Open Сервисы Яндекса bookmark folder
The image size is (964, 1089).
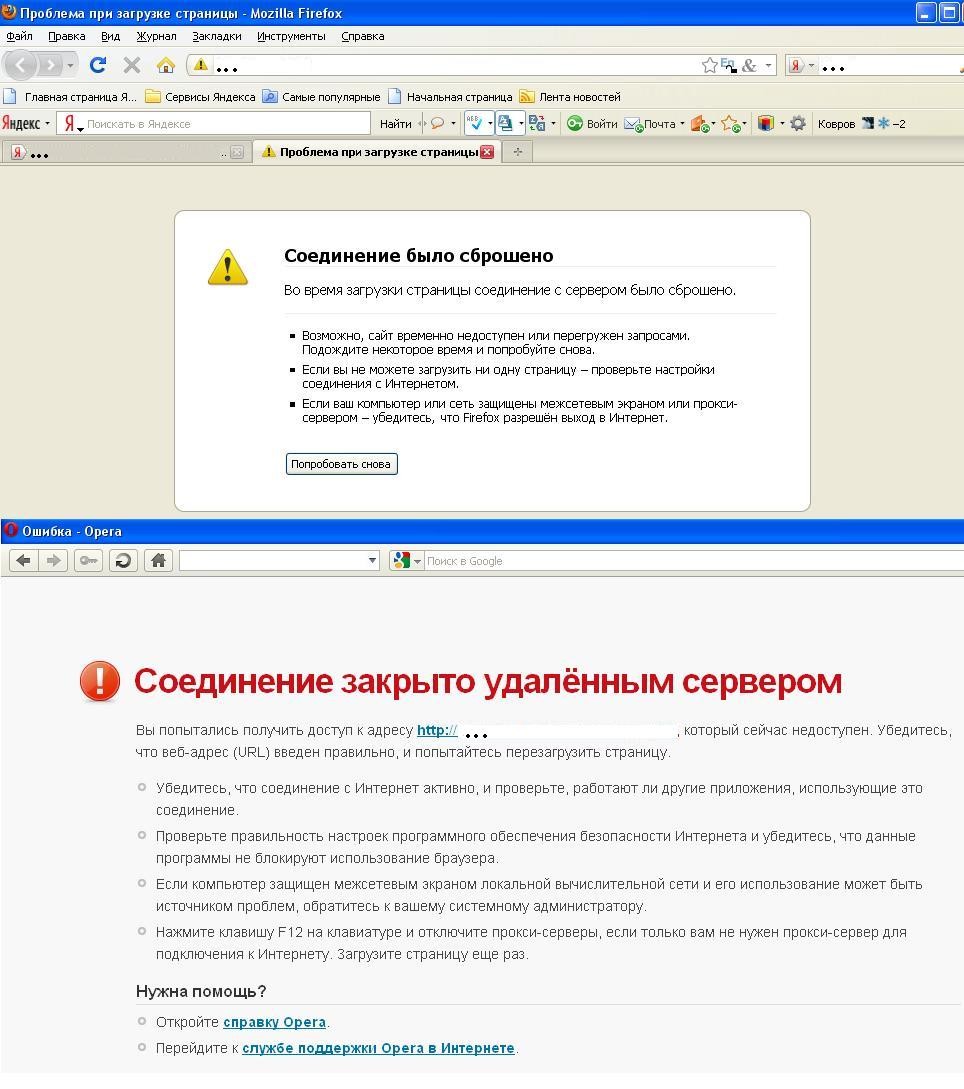pos(200,97)
